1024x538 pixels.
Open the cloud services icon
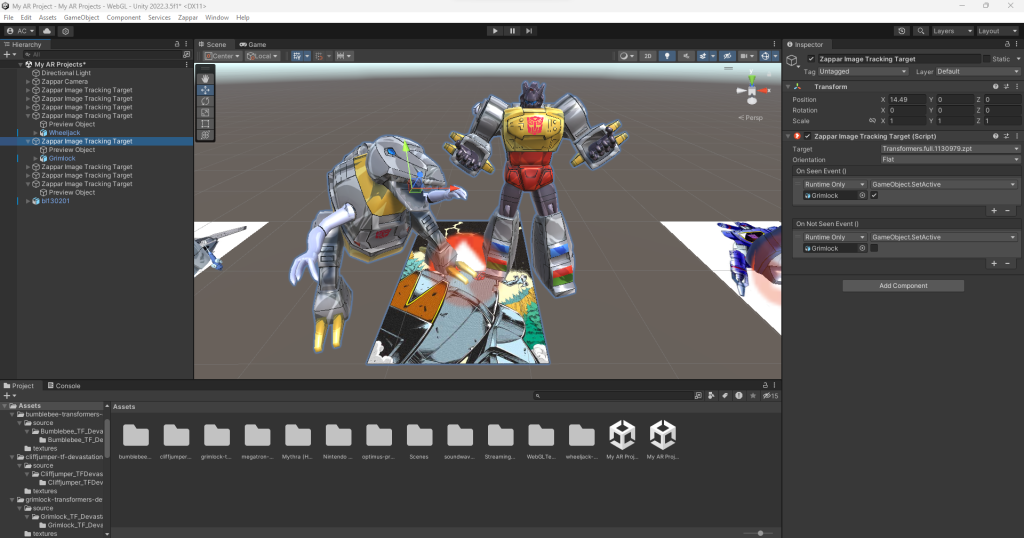click(47, 31)
